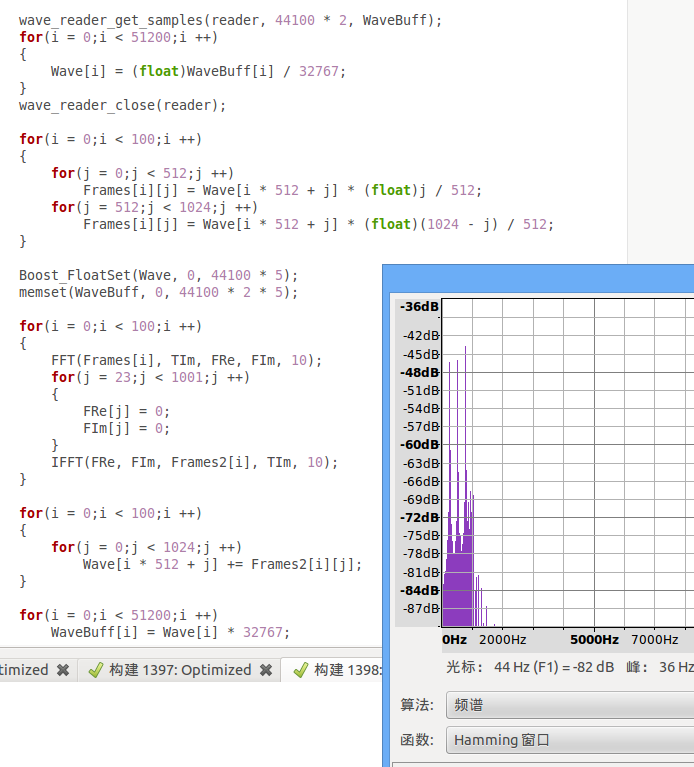Viewport: 694px width, 767px height.
Task: Switch to the 构建 1397: Optimized tab
Action: [179, 670]
